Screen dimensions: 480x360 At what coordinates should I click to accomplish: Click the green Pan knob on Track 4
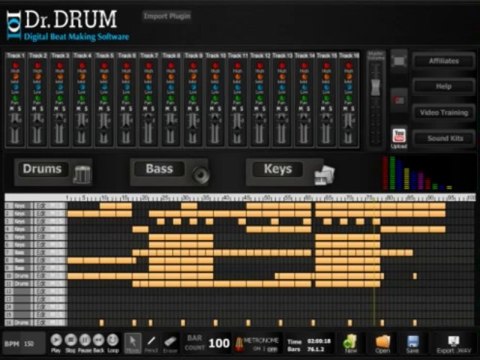click(82, 98)
